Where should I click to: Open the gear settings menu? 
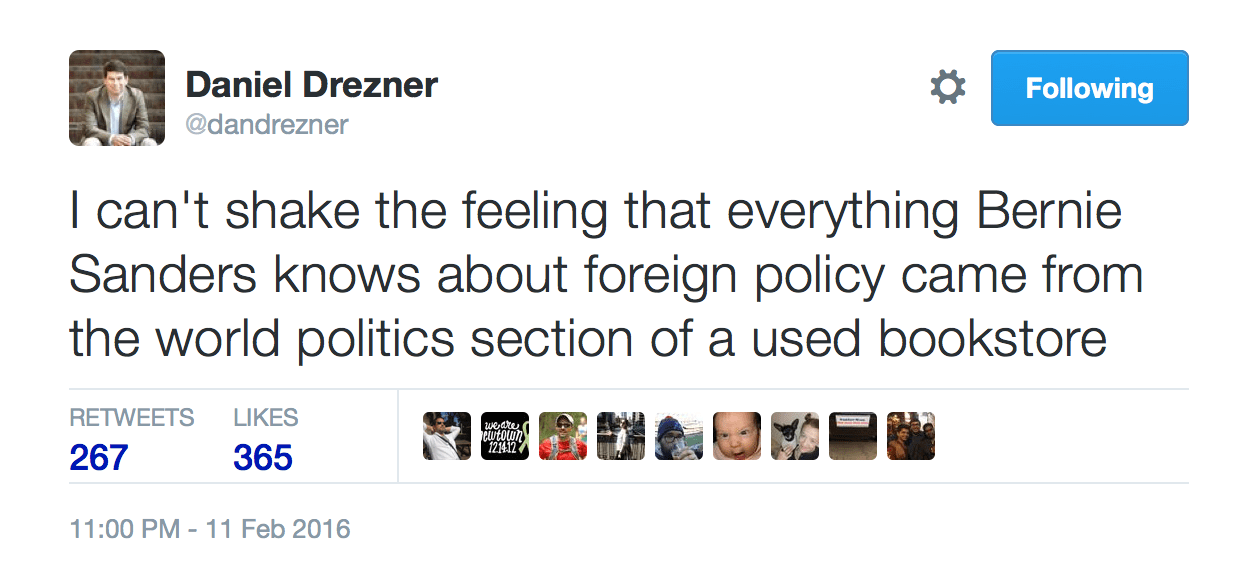point(948,88)
